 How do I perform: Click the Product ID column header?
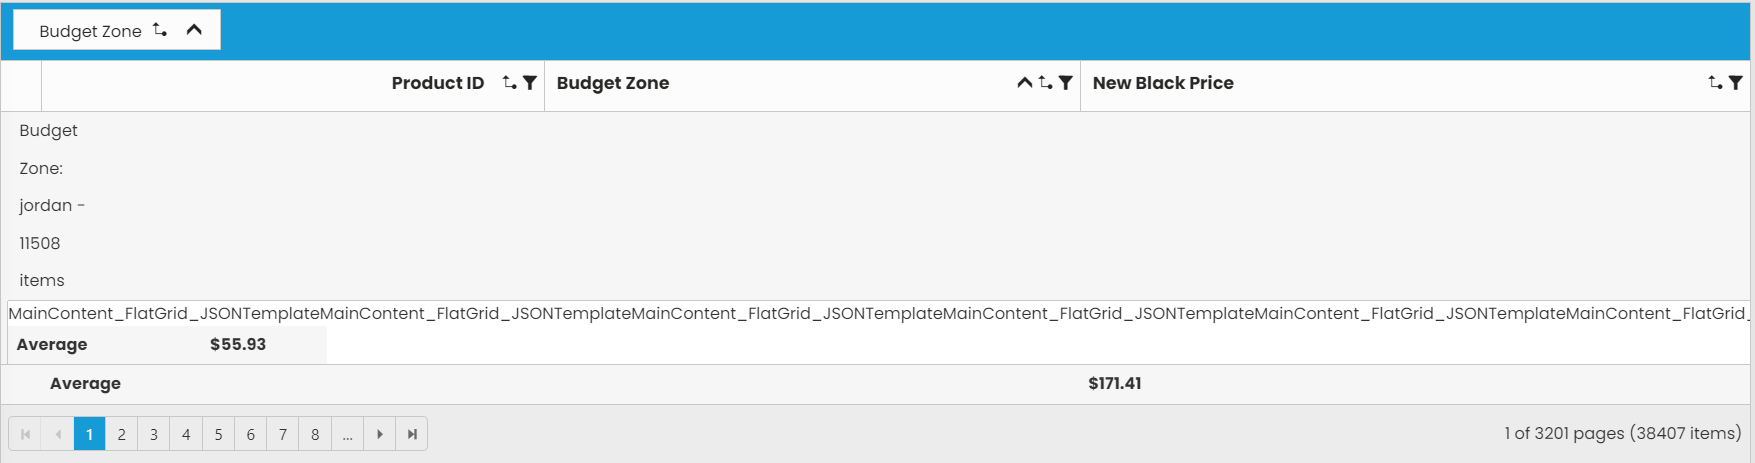point(437,83)
